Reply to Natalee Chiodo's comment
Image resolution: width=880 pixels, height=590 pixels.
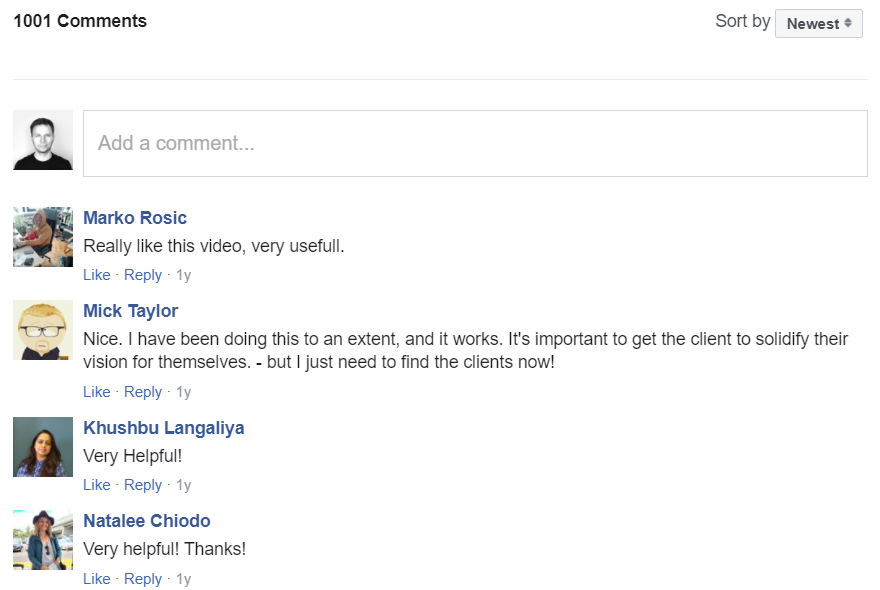click(143, 579)
